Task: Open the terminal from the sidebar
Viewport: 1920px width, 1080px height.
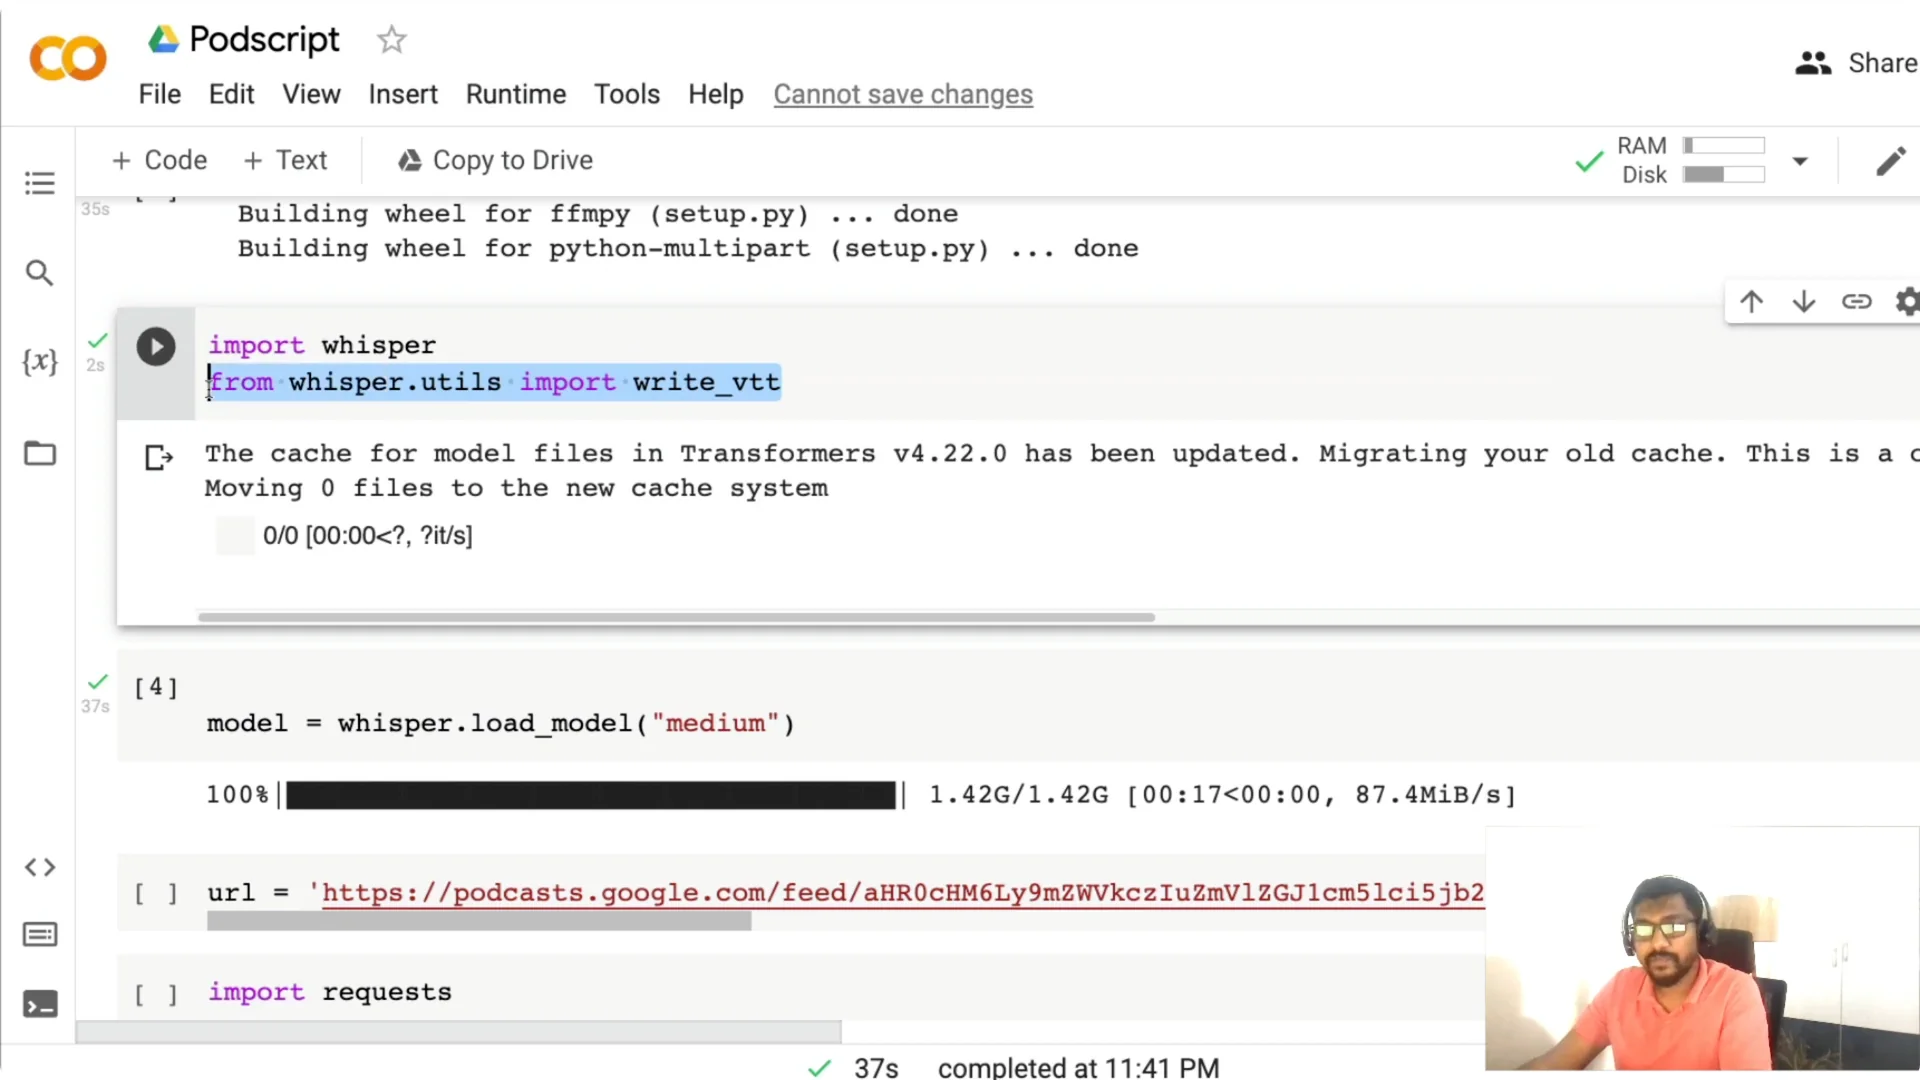Action: [x=40, y=1005]
